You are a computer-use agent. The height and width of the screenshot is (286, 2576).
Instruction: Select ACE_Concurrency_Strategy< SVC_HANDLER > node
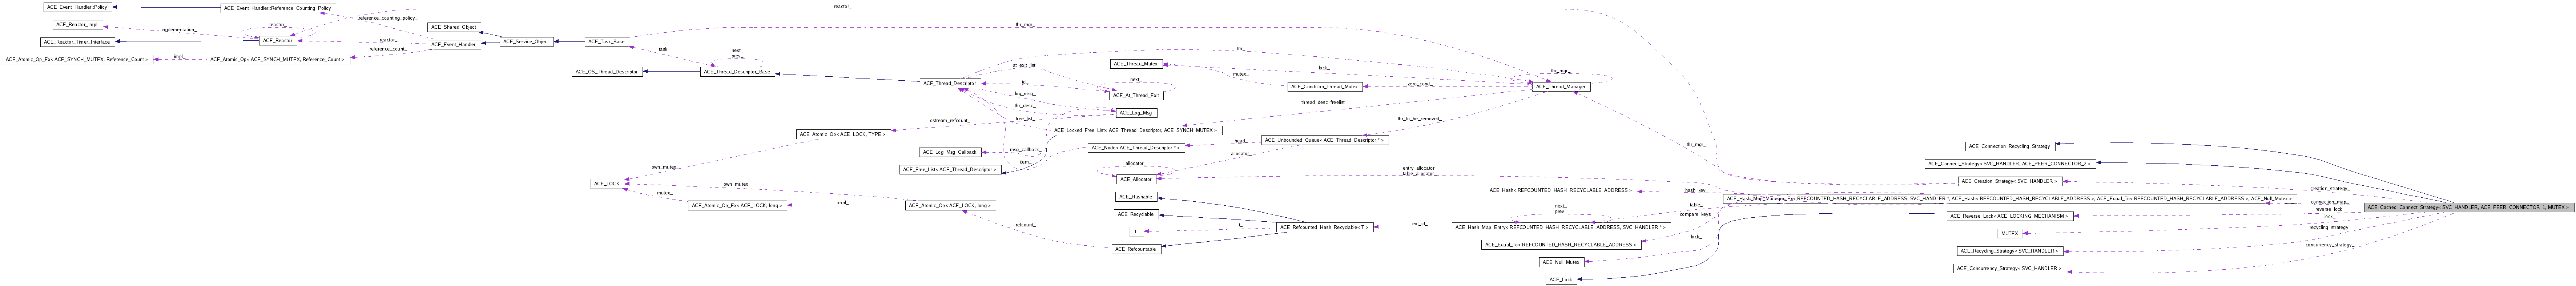tap(2010, 268)
